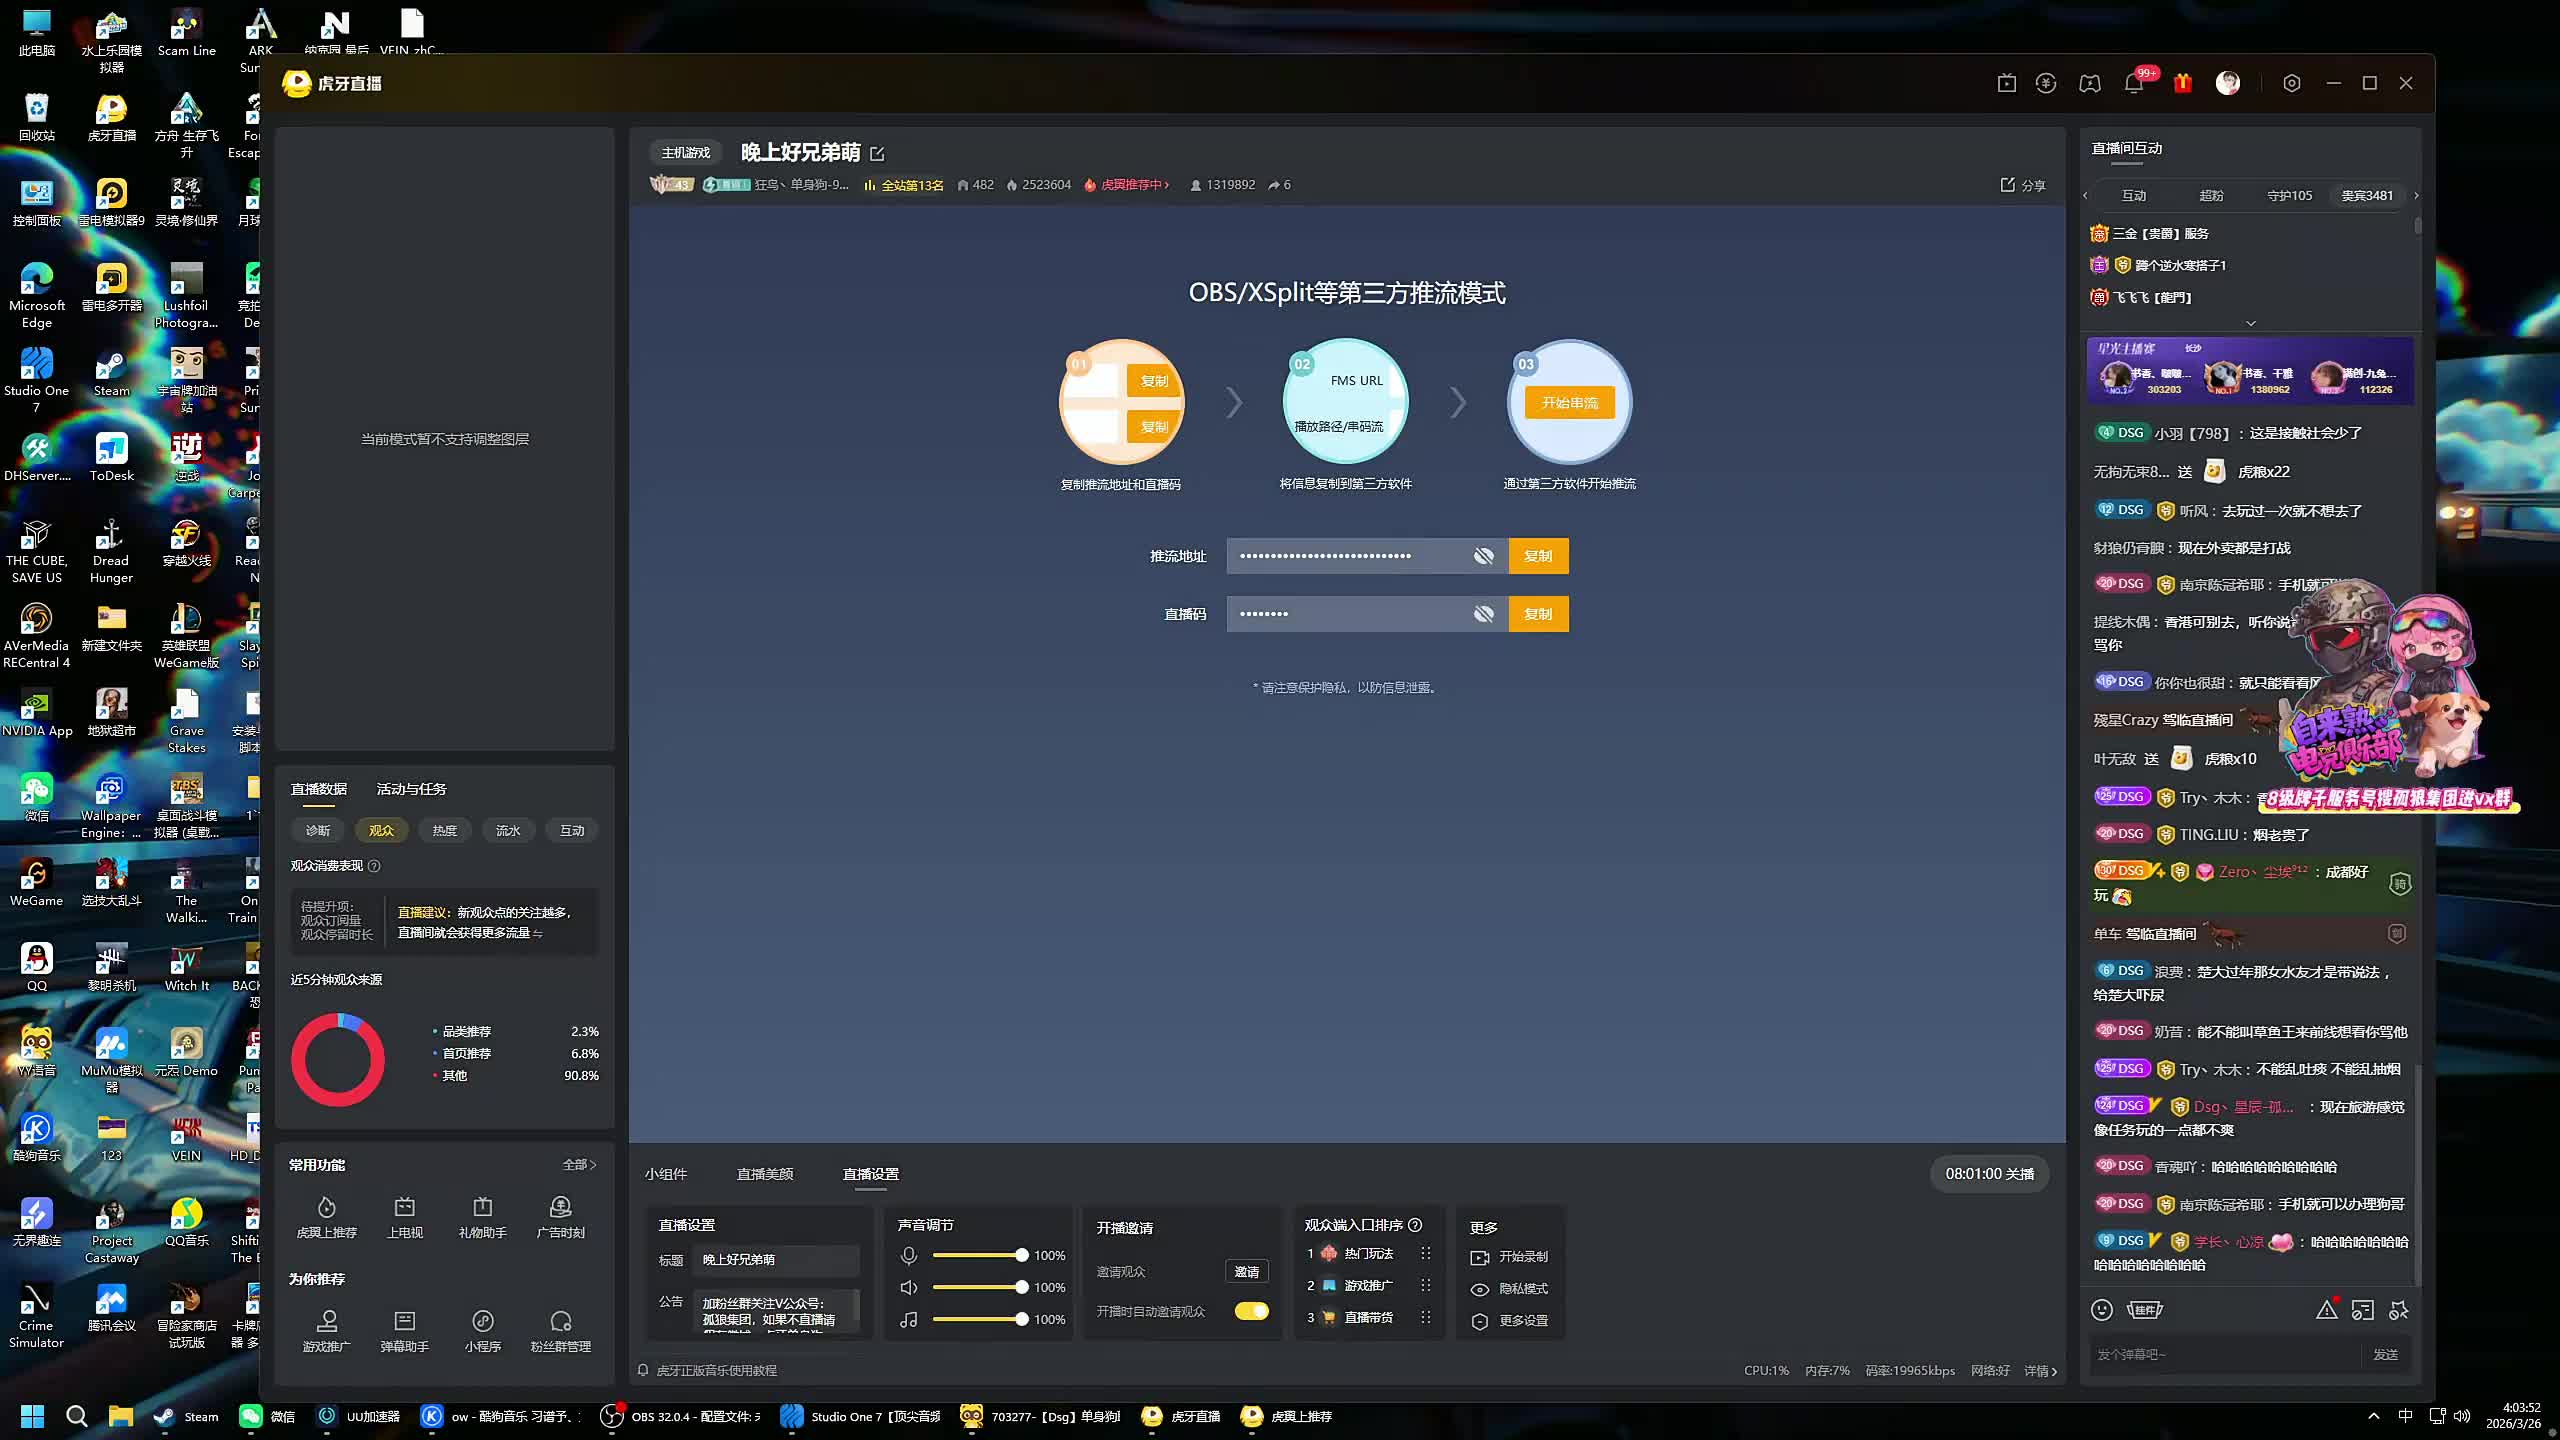Show the hidden 推流地址 with eye icon
2560x1440 pixels.
[1484, 556]
